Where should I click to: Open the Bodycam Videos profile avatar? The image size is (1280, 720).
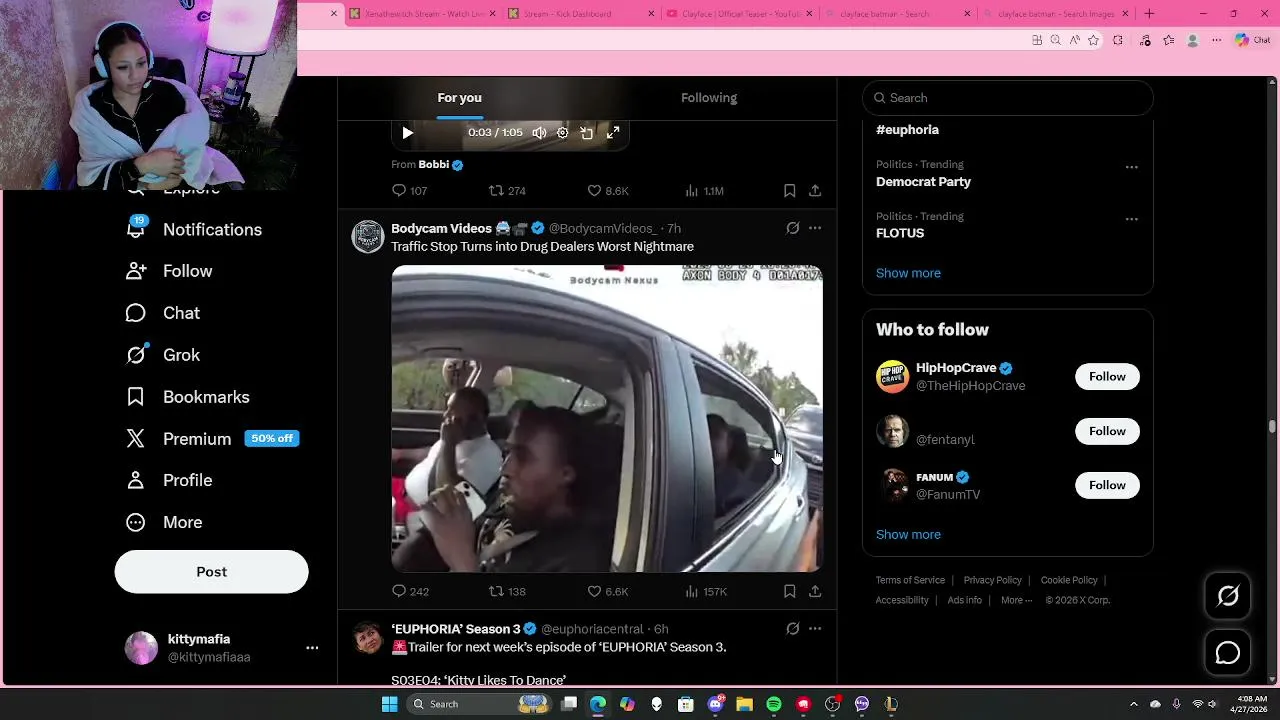click(368, 237)
